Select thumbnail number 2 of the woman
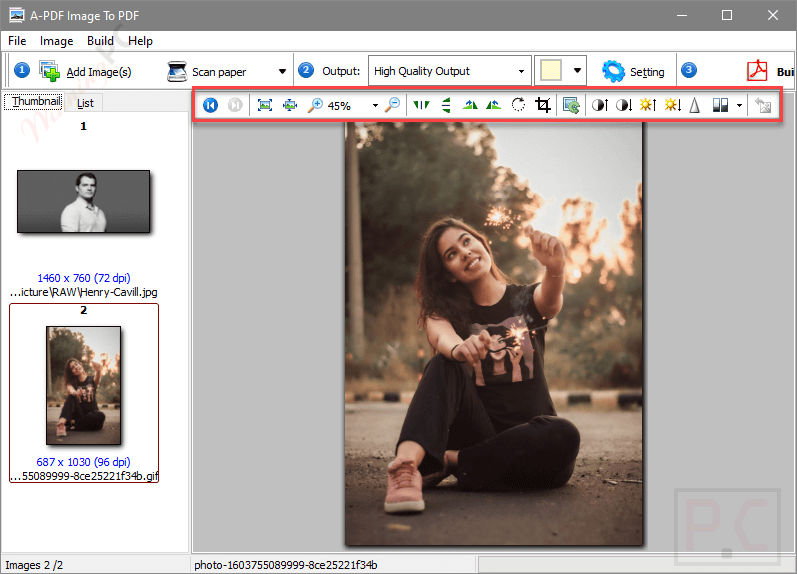 pyautogui.click(x=83, y=385)
